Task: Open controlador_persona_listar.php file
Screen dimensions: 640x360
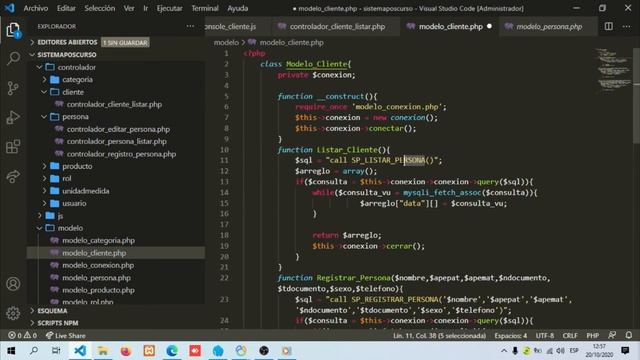Action: pos(116,142)
